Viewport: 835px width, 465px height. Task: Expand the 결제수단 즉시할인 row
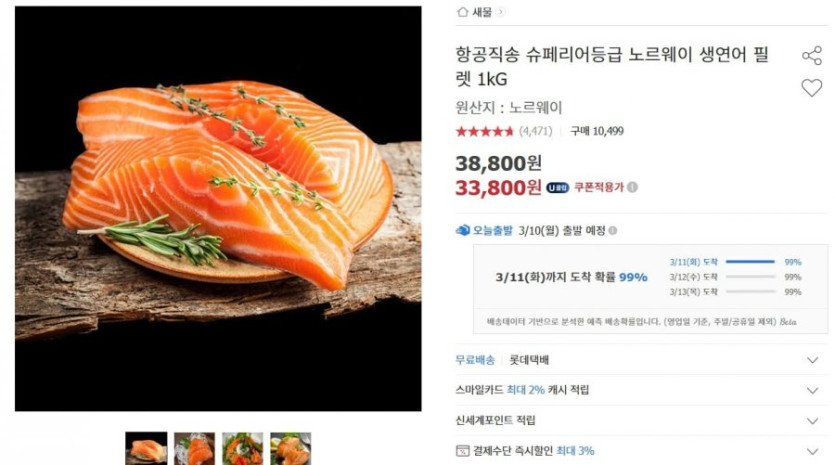641,451
